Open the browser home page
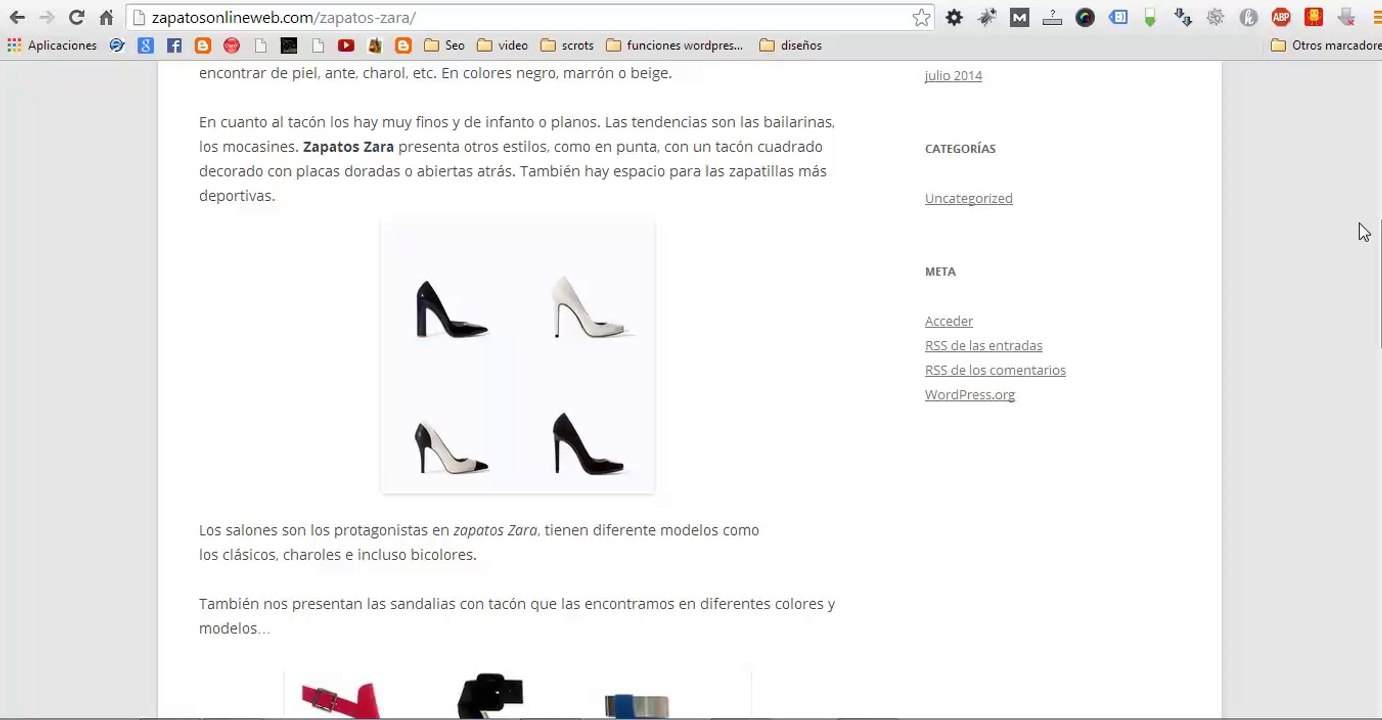The image size is (1382, 720). click(106, 17)
